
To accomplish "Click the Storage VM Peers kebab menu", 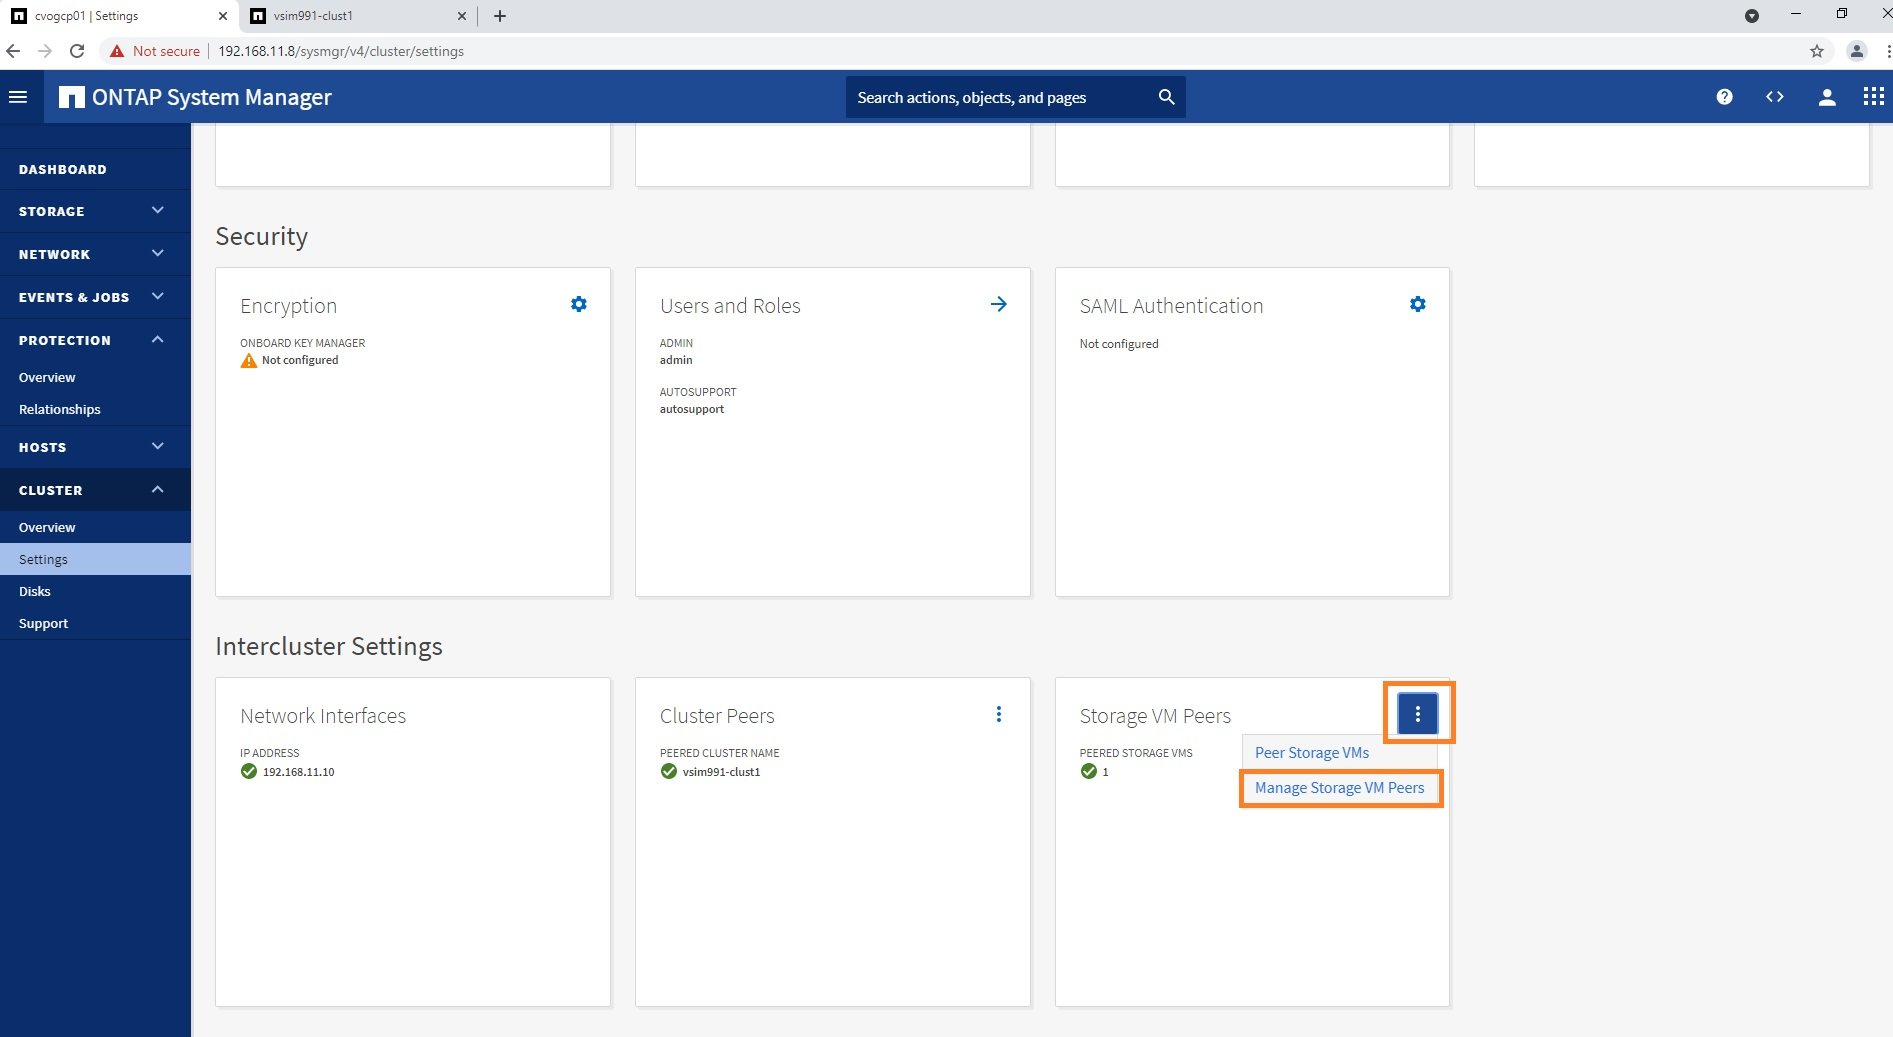I will pos(1417,714).
